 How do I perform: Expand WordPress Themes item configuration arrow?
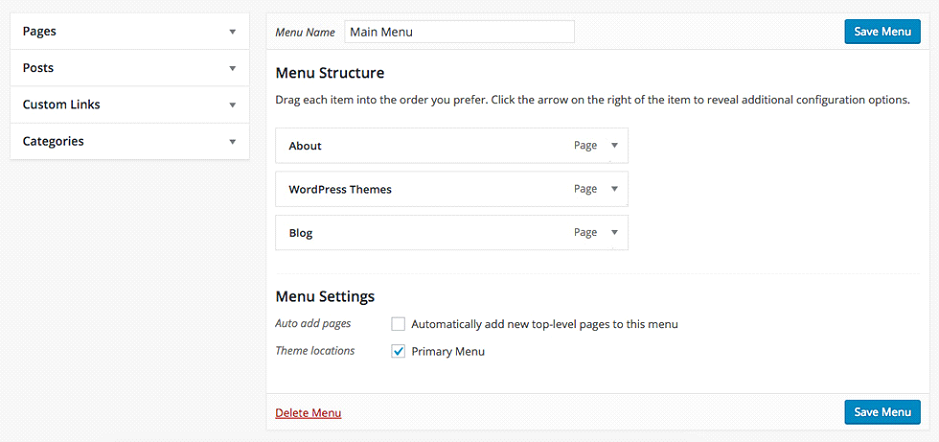(614, 189)
